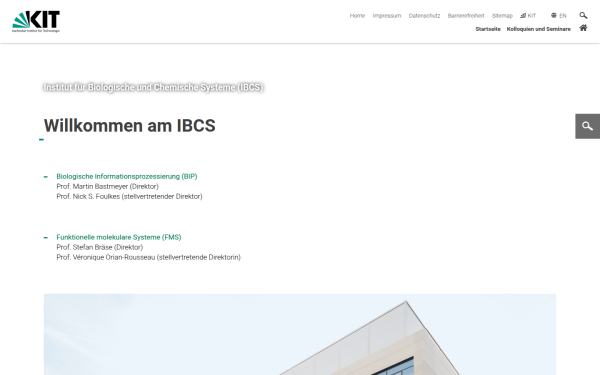The width and height of the screenshot is (600, 375).
Task: Click the building photo
Action: tap(300, 334)
